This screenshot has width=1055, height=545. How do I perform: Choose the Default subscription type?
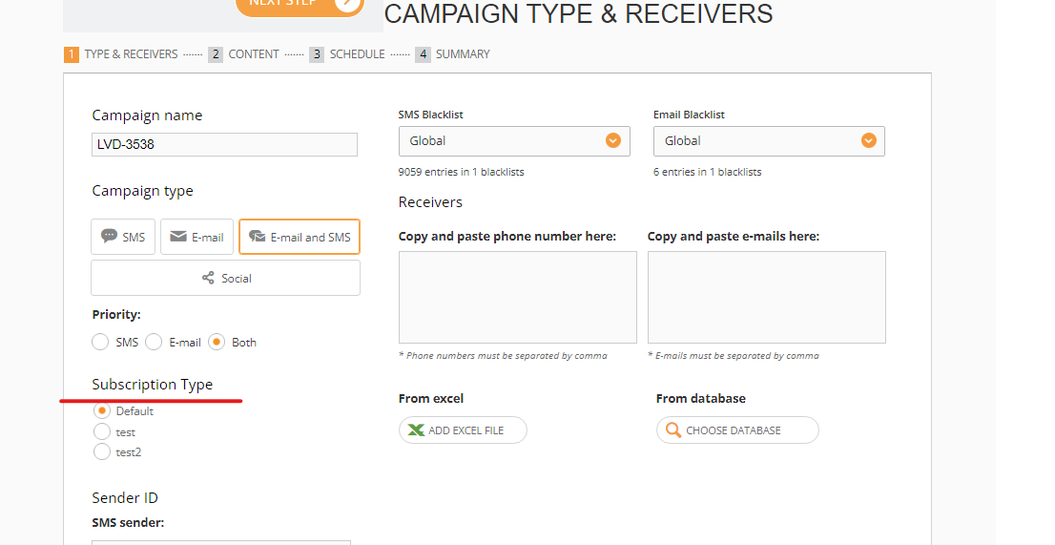pyautogui.click(x=101, y=411)
